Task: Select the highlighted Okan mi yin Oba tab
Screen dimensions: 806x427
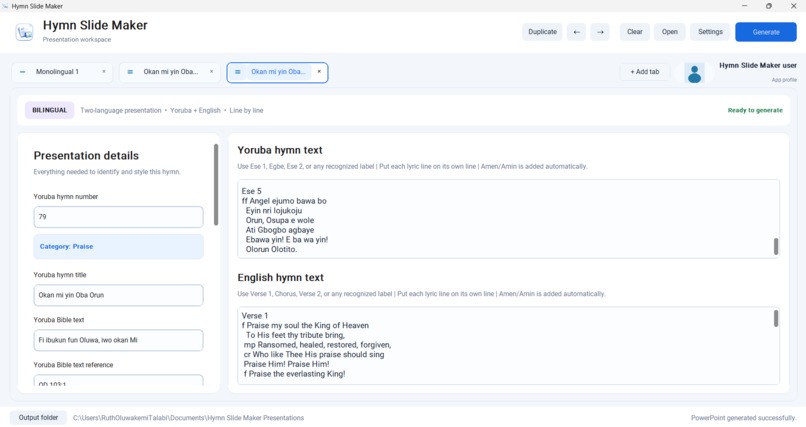Action: coord(278,72)
